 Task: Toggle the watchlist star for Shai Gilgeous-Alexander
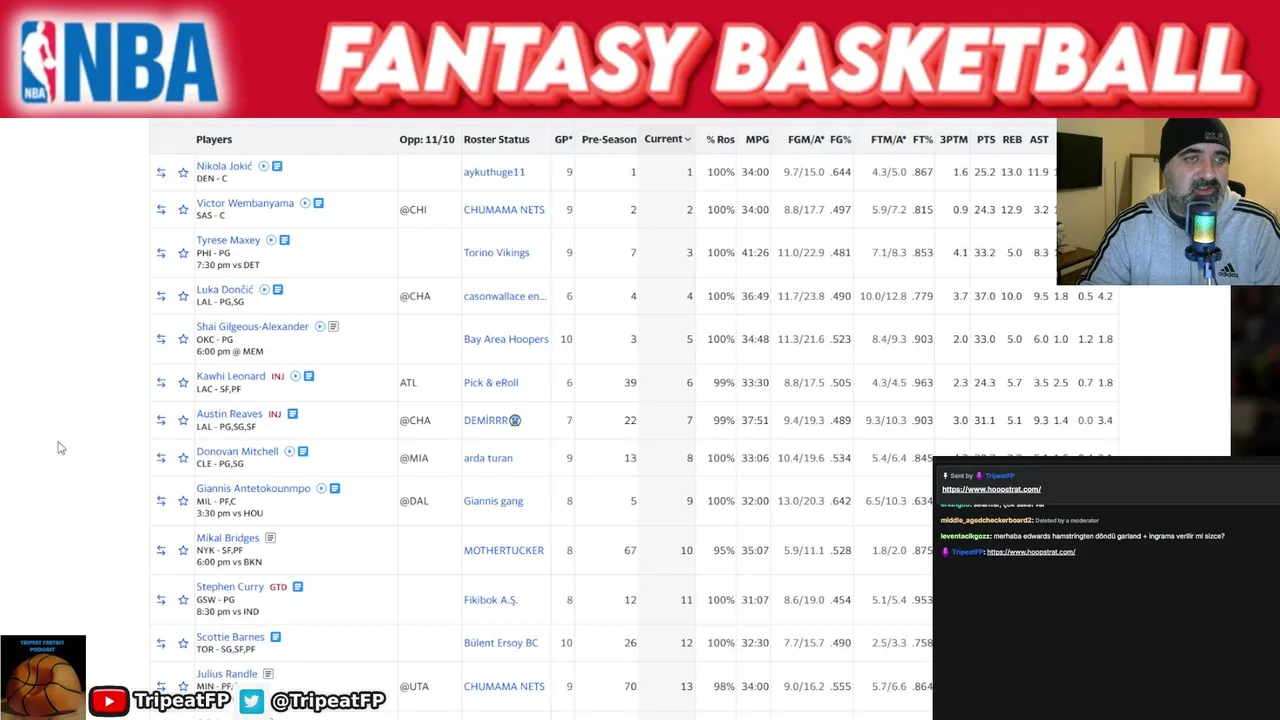click(x=183, y=339)
